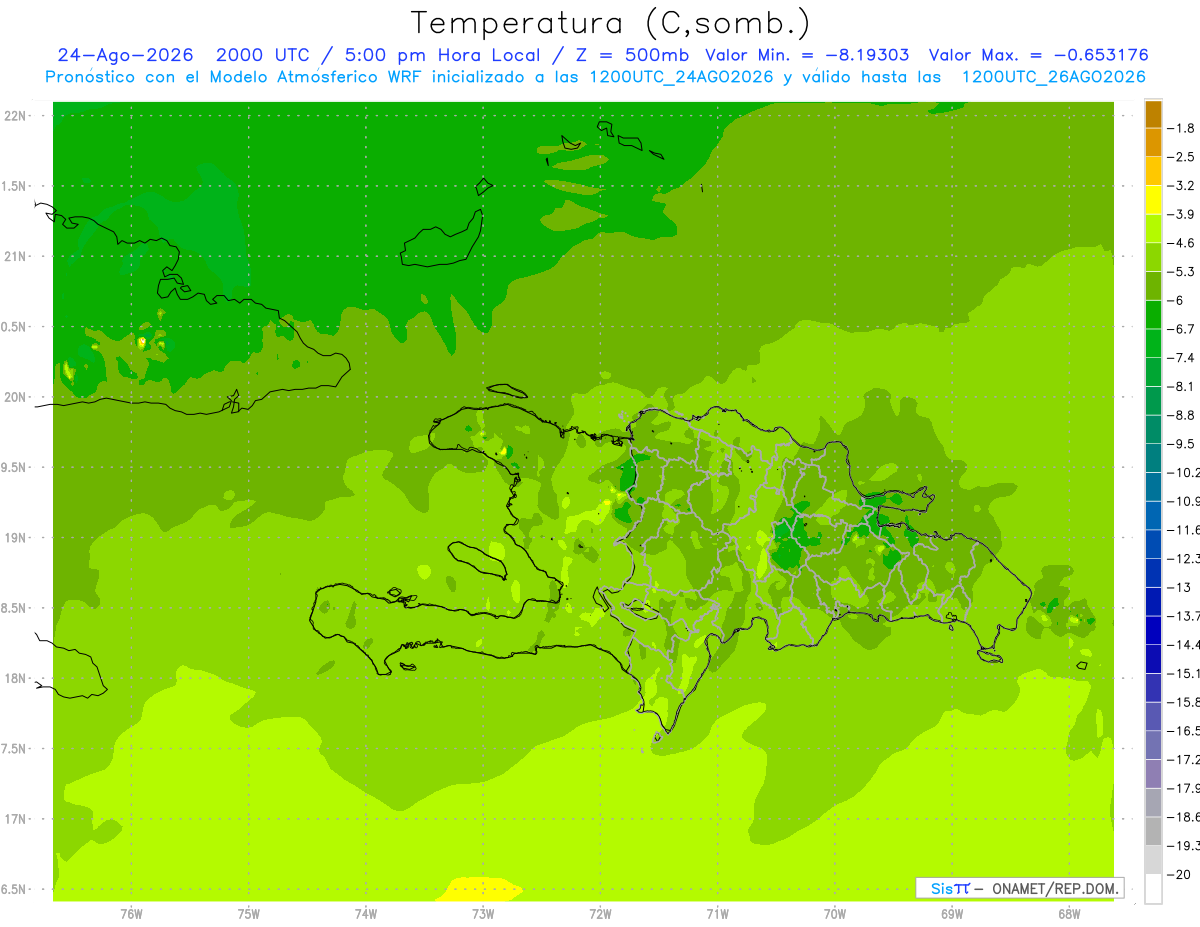The height and width of the screenshot is (927, 1200).
Task: Click the "17N" latitude axis label
Action: pos(16,820)
